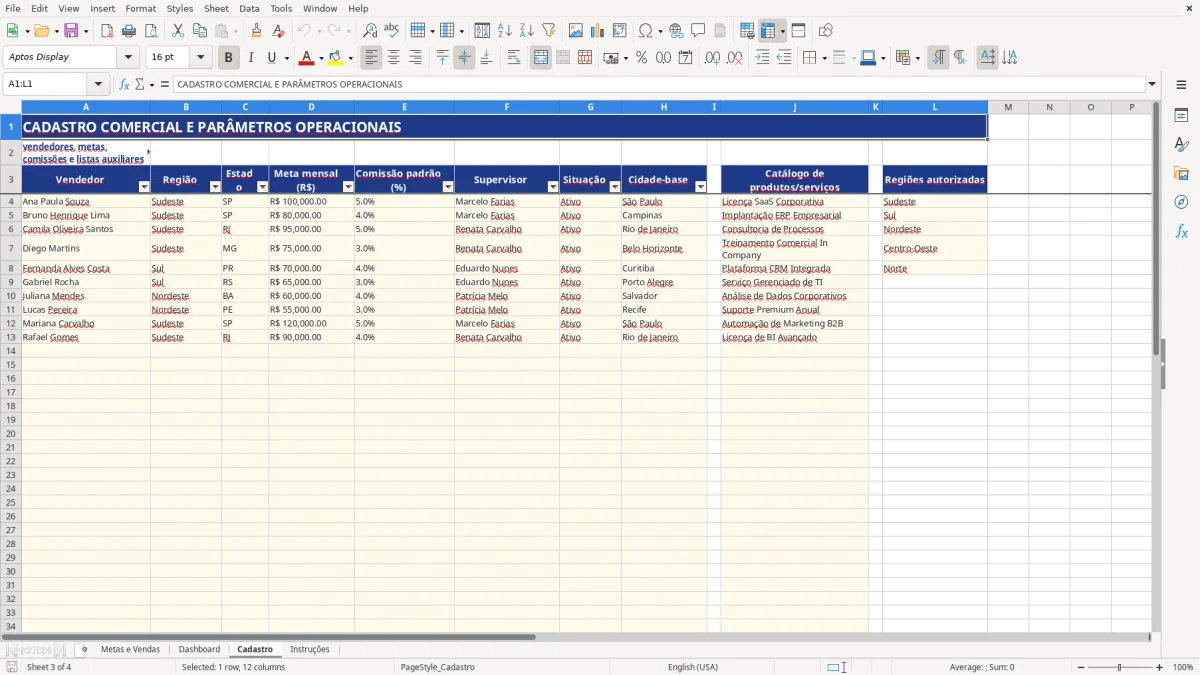Viewport: 1200px width, 675px height.
Task: Open Região column filter dropdown
Action: 214,187
